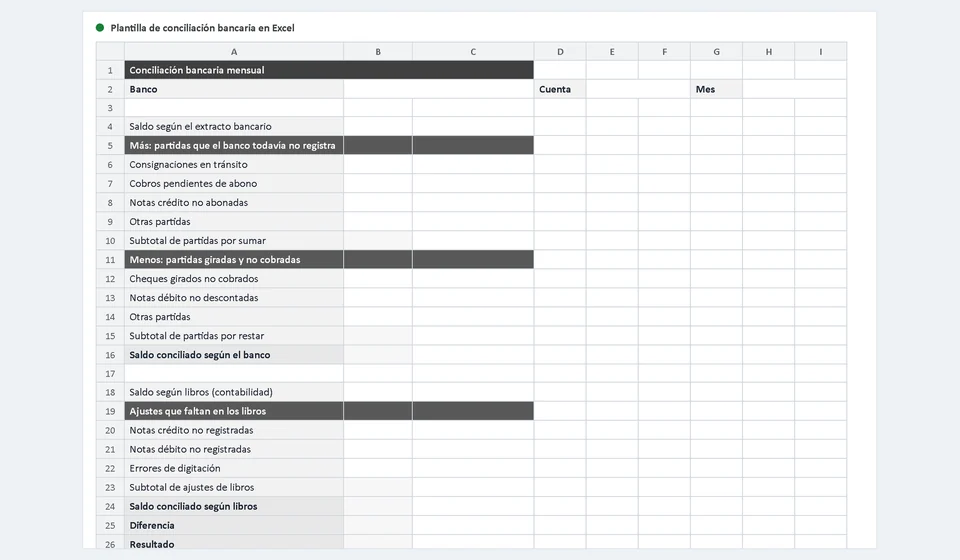960x560 pixels.
Task: Select row 3 header
Action: point(110,108)
